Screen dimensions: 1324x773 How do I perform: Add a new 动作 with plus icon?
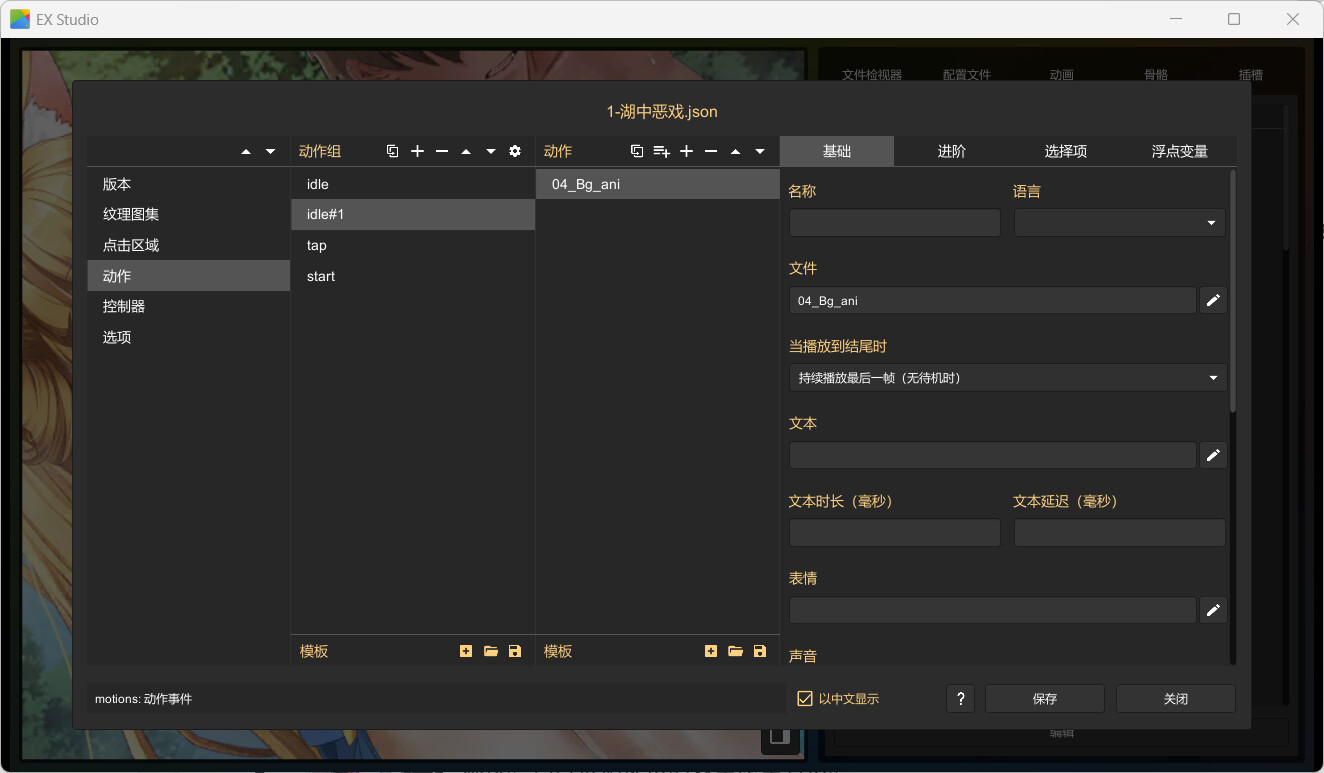686,151
